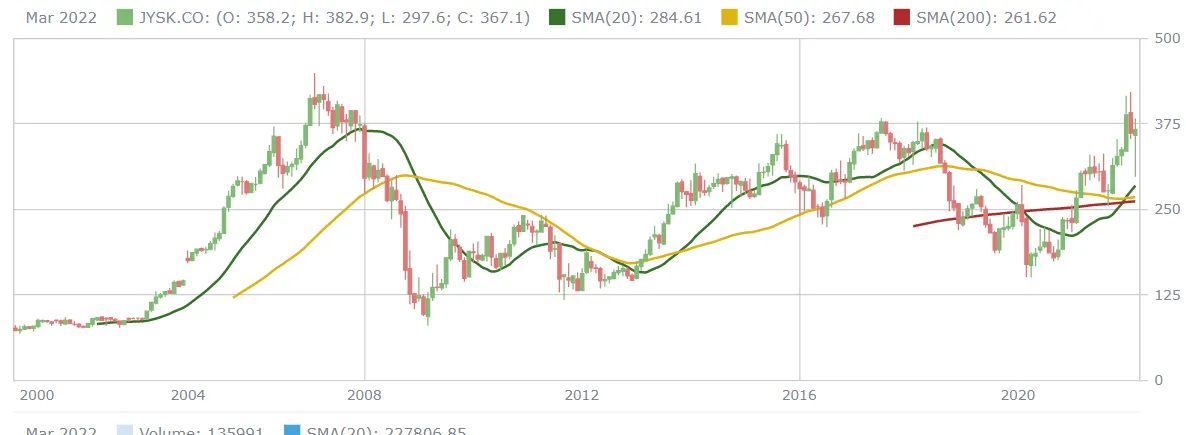Click the Mar 2022 date above chart
This screenshot has height=435, width=1186.
62,18
